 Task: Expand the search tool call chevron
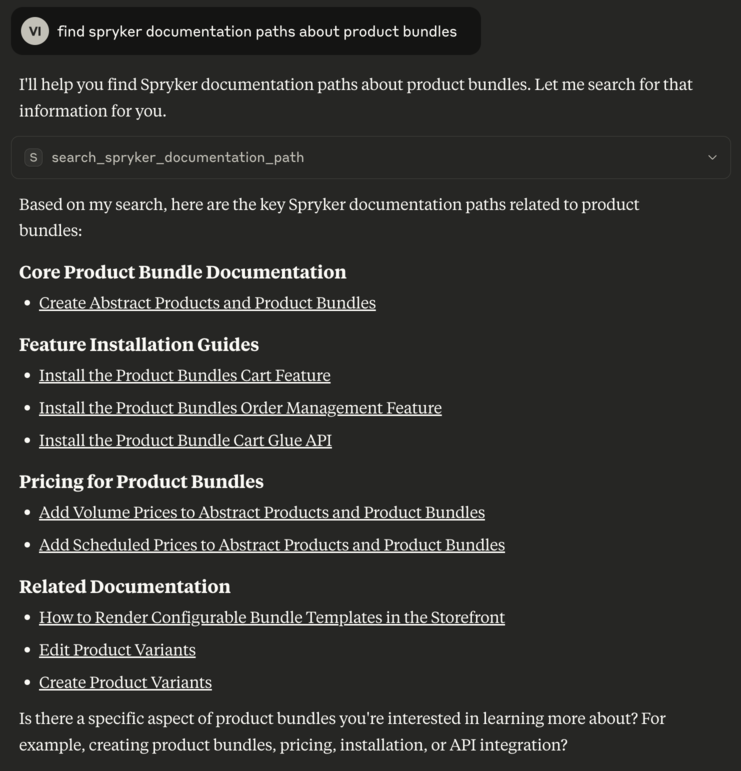click(712, 157)
